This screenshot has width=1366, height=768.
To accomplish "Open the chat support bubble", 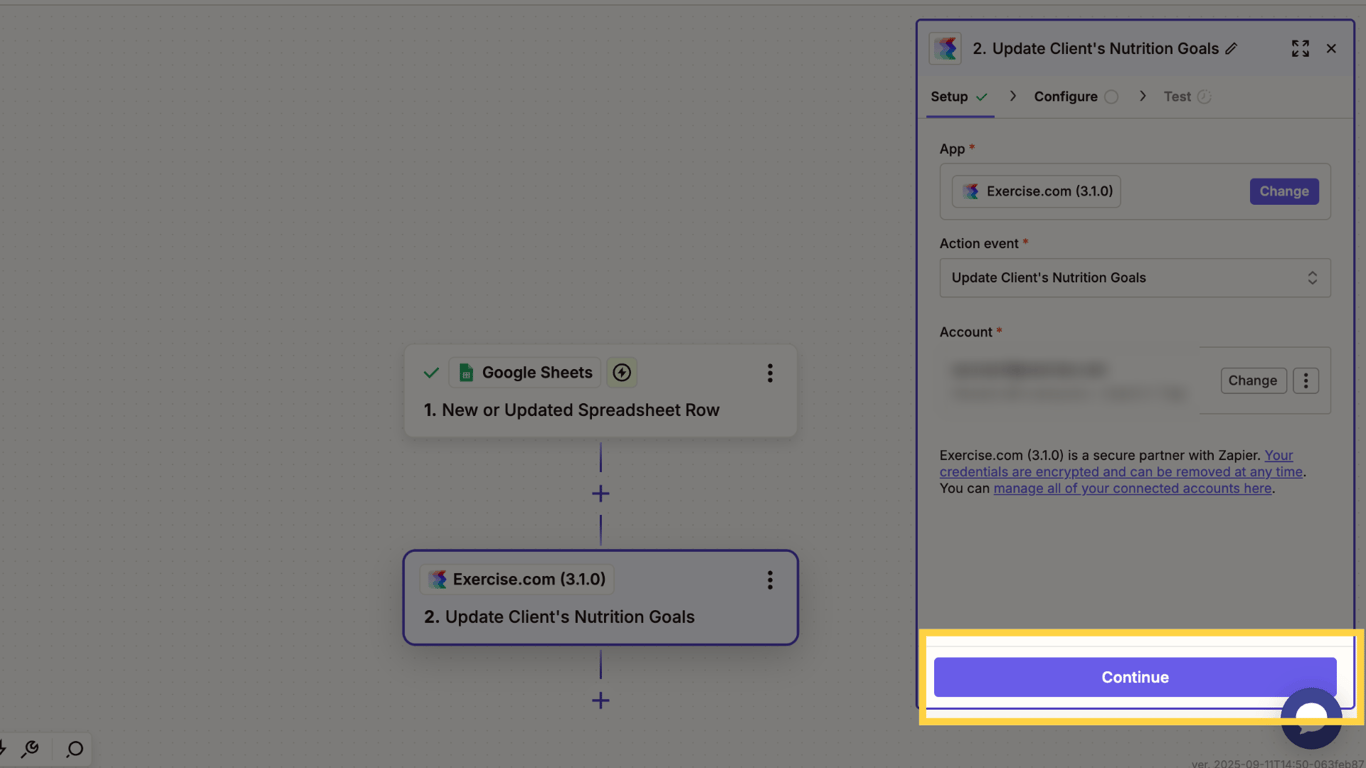I will click(x=1311, y=717).
